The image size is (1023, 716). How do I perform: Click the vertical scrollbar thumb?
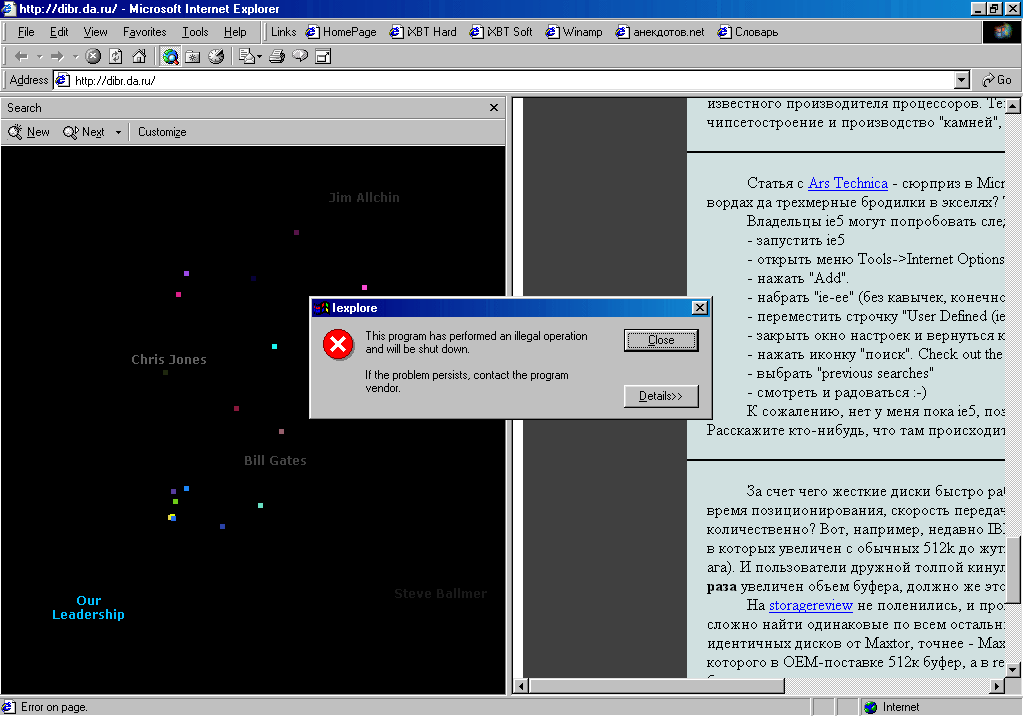click(x=1013, y=569)
